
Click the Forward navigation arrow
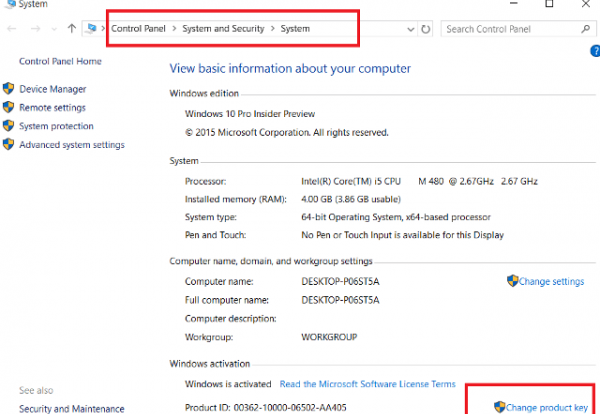click(x=35, y=29)
